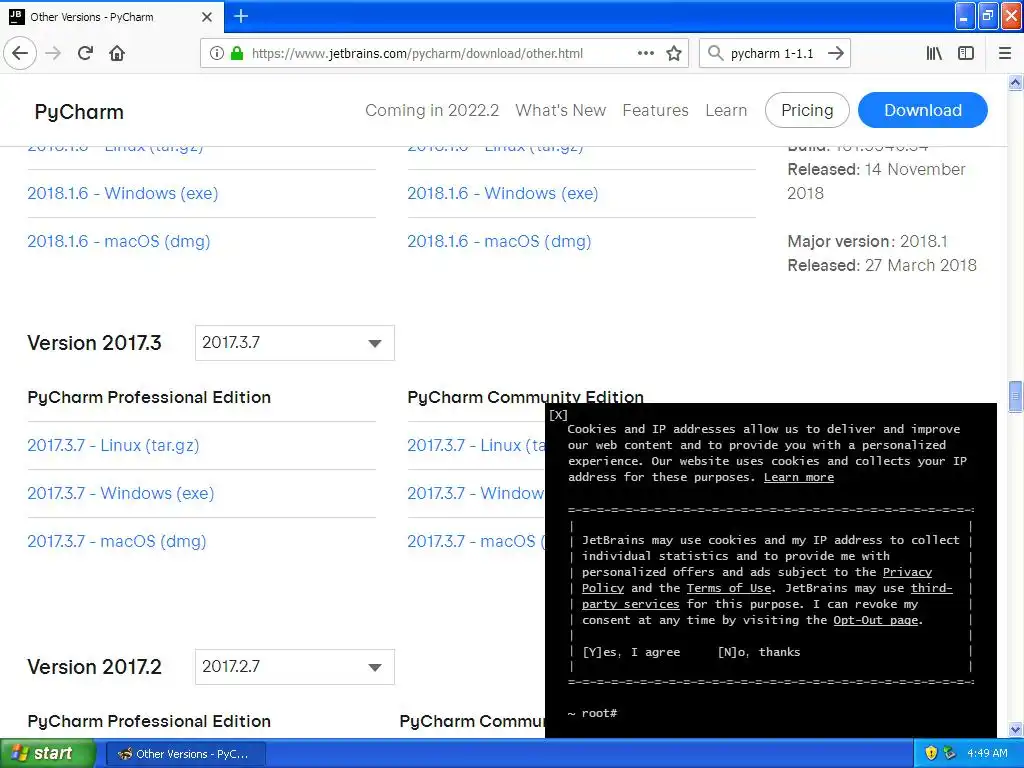This screenshot has width=1024, height=768.
Task: Download Community 2017.3.7 Windows link
Action: click(x=476, y=493)
